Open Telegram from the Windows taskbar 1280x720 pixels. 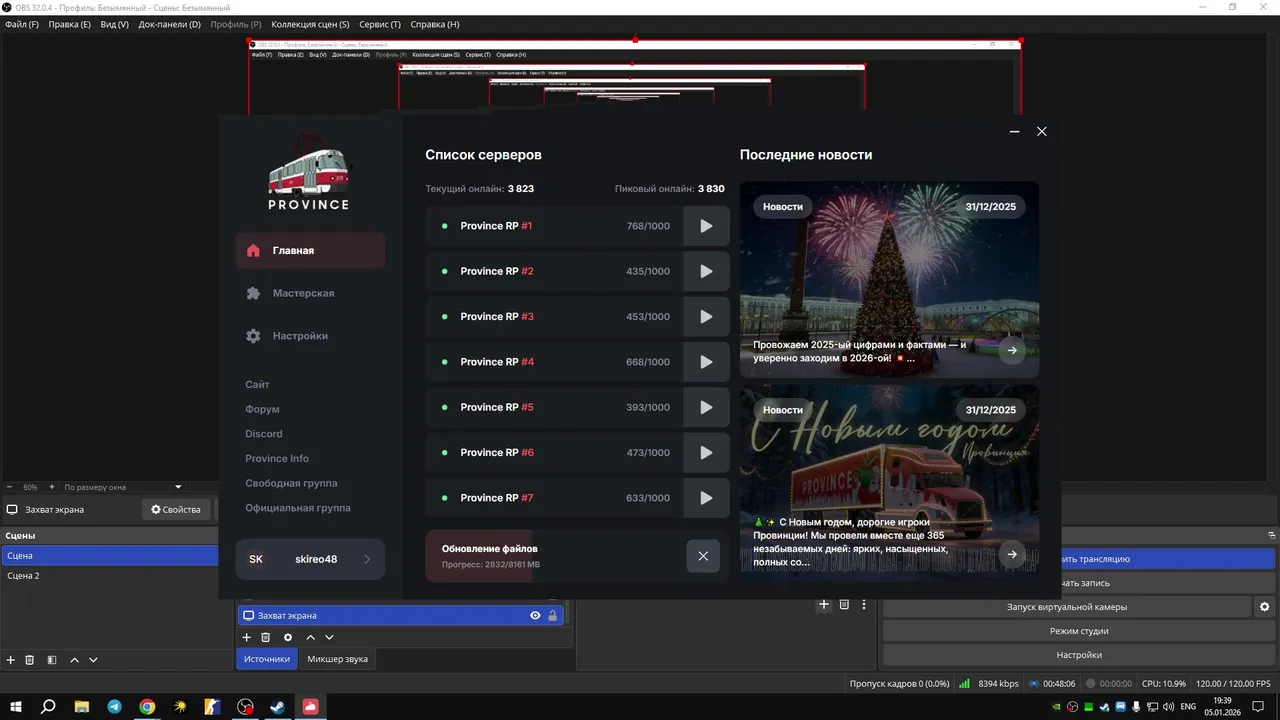pos(114,706)
